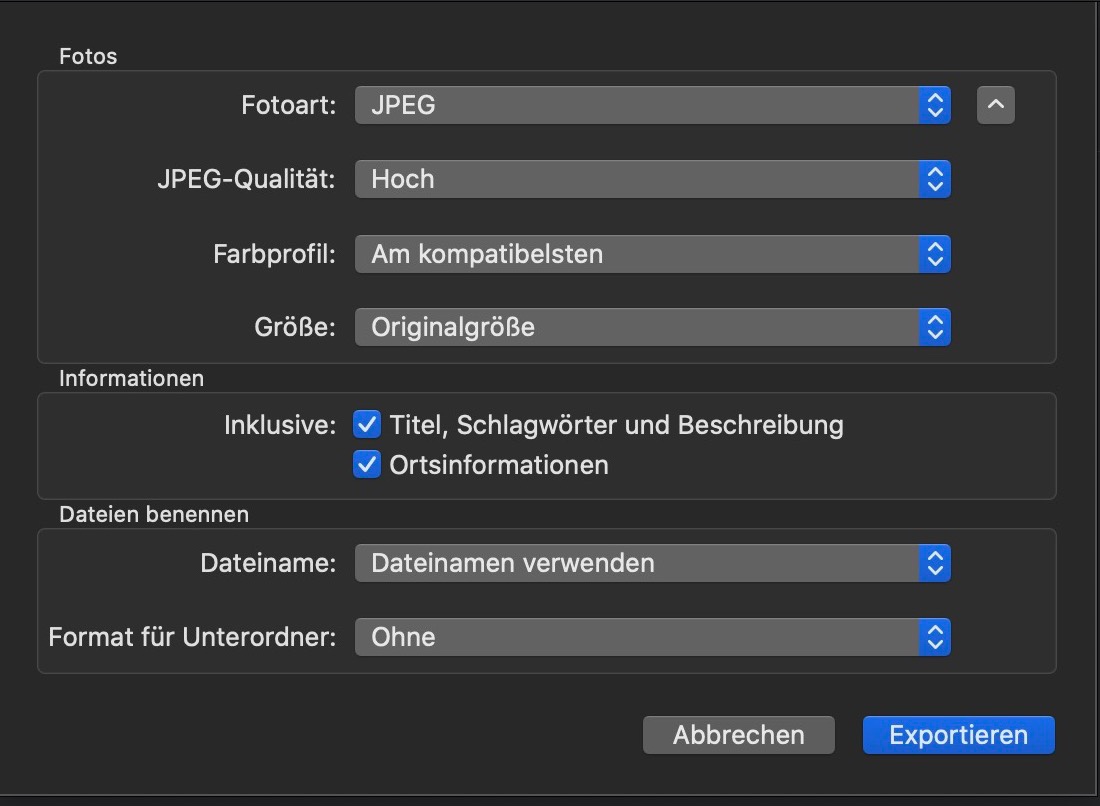Click the Ortsinformationen label text
The height and width of the screenshot is (806, 1100).
click(x=498, y=465)
